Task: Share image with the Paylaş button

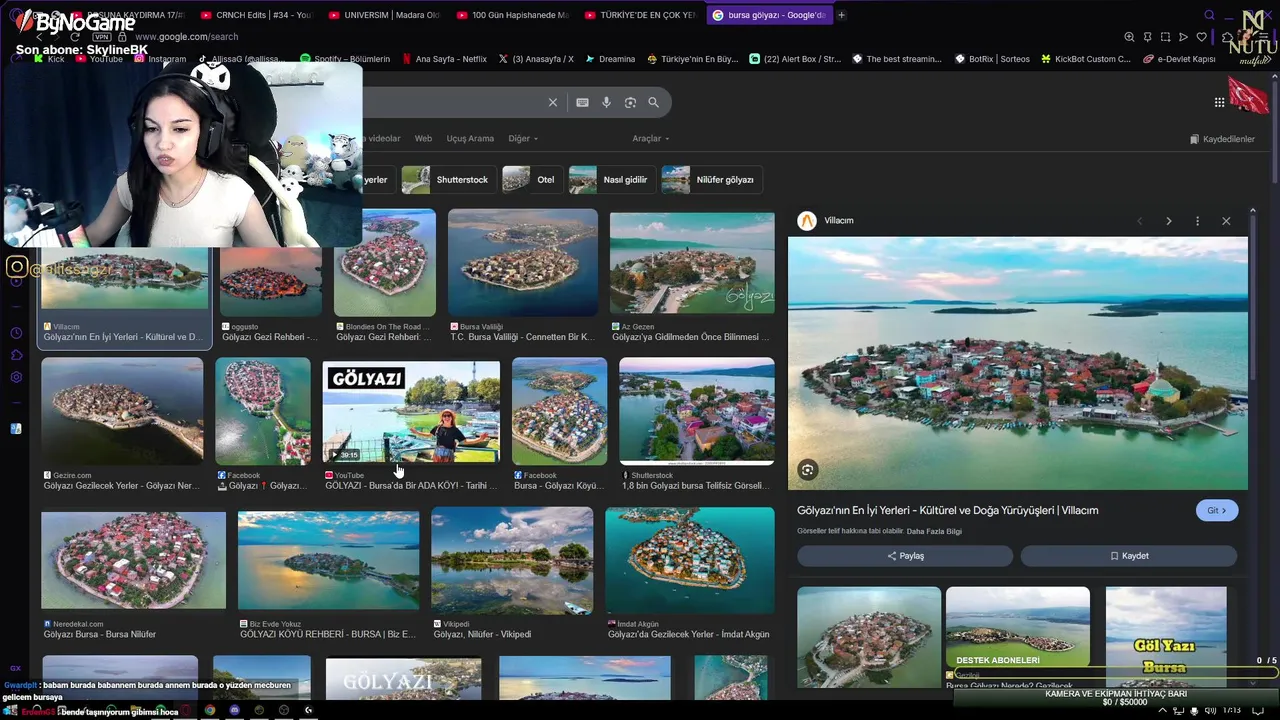Action: pos(905,556)
